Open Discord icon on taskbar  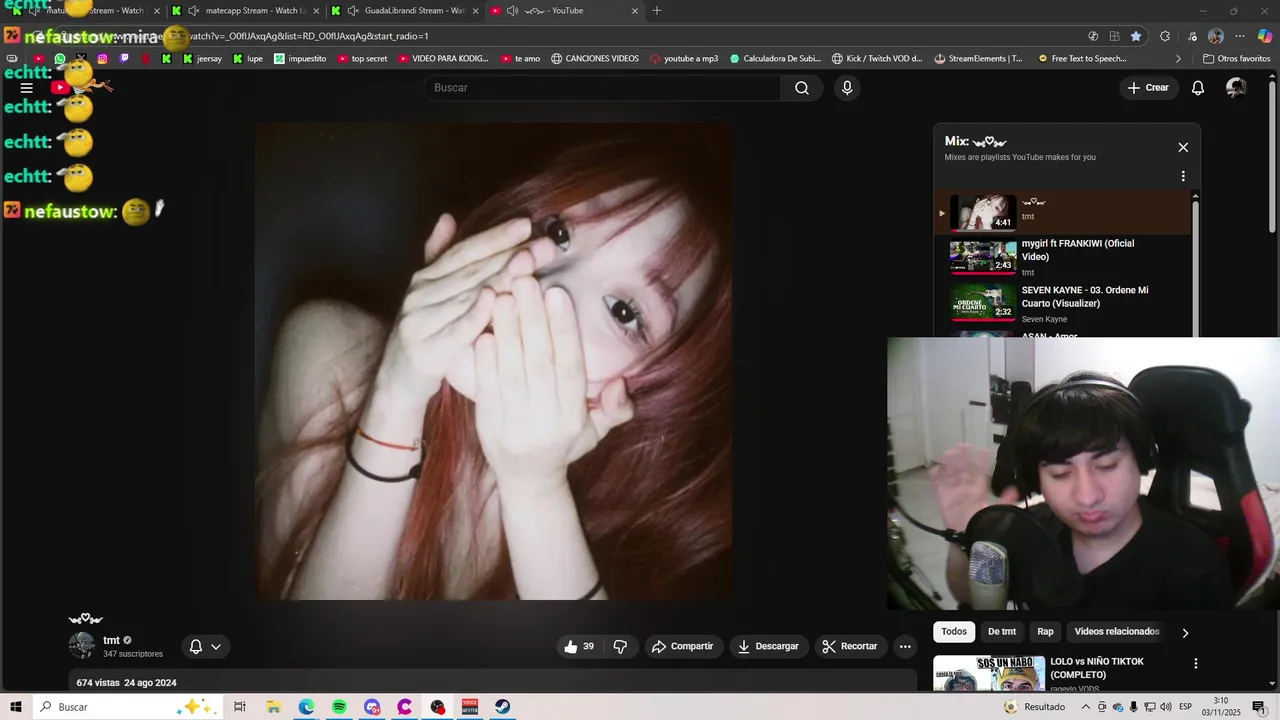(x=372, y=707)
